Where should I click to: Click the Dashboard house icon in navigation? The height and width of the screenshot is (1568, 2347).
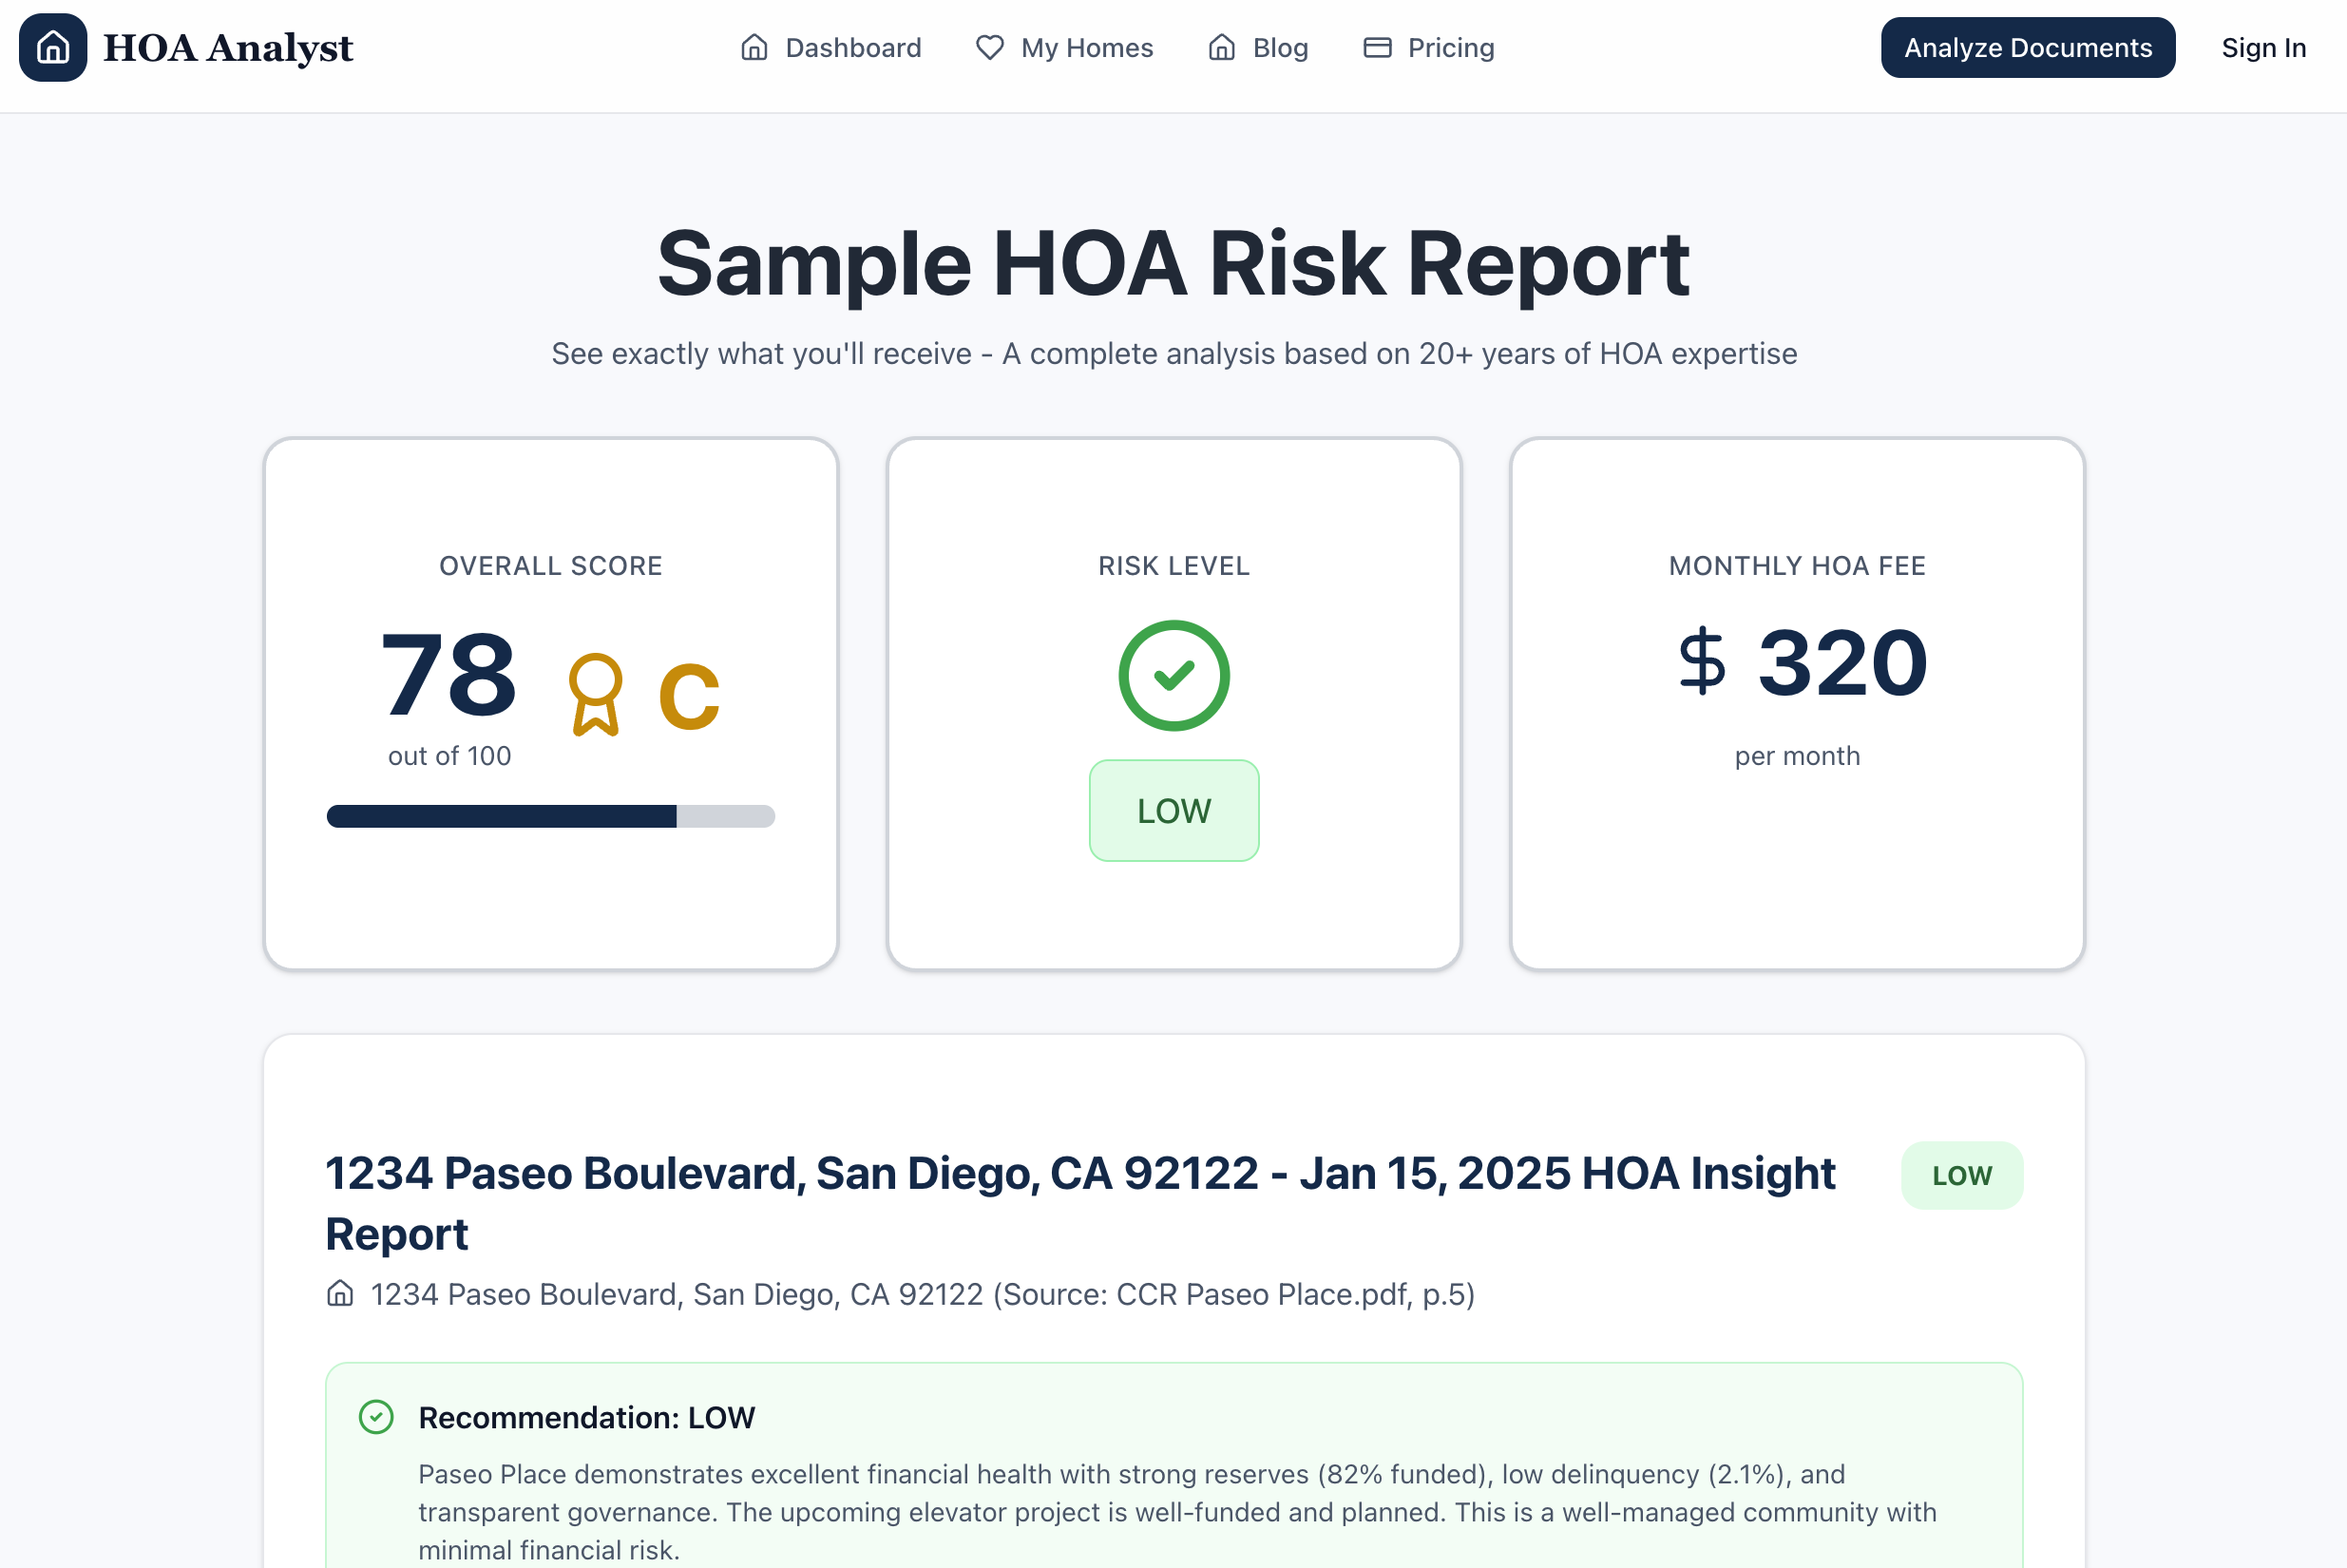coord(754,47)
